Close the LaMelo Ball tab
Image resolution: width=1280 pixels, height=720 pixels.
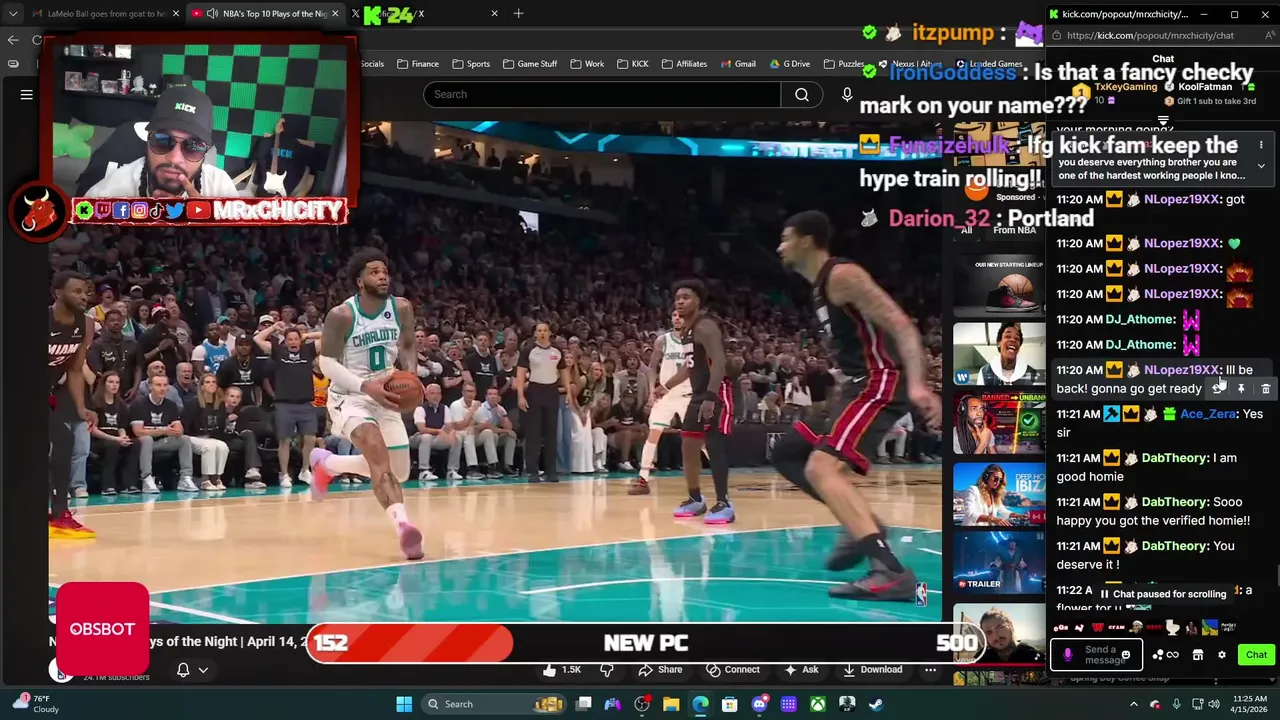tap(176, 14)
